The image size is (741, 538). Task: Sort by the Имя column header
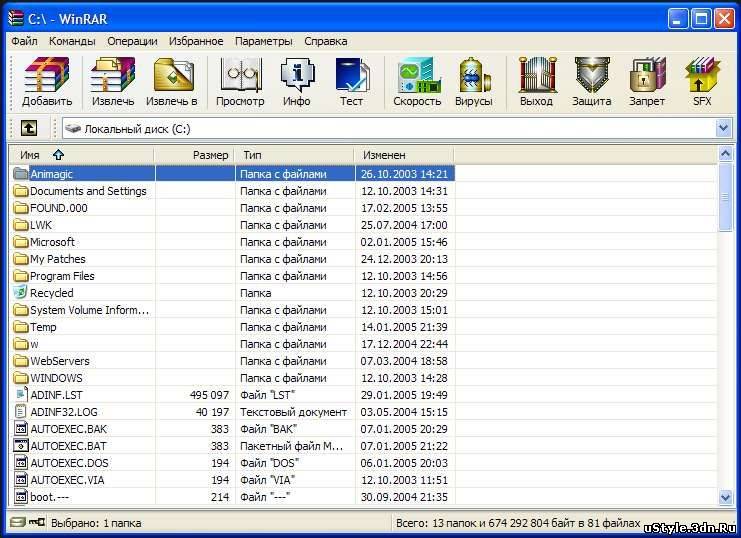coord(82,155)
